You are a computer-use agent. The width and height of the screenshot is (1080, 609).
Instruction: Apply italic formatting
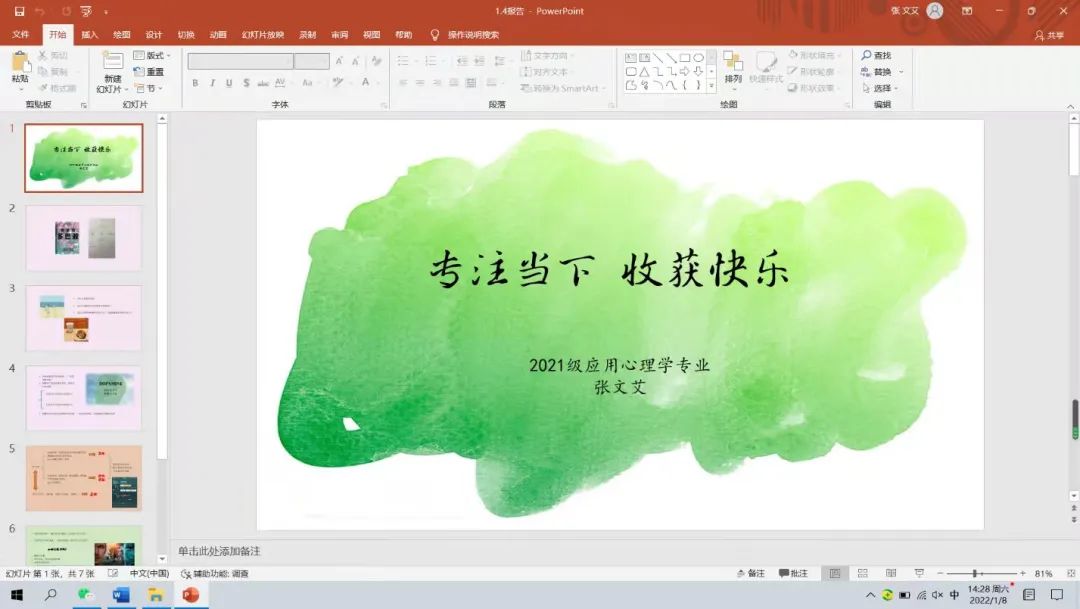213,82
